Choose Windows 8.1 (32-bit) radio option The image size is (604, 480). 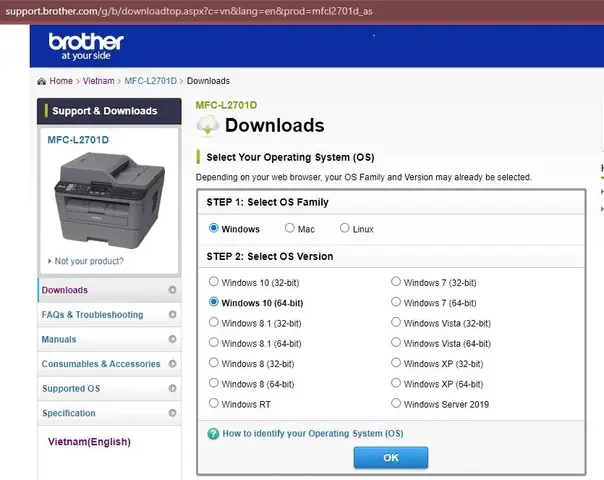pyautogui.click(x=213, y=322)
